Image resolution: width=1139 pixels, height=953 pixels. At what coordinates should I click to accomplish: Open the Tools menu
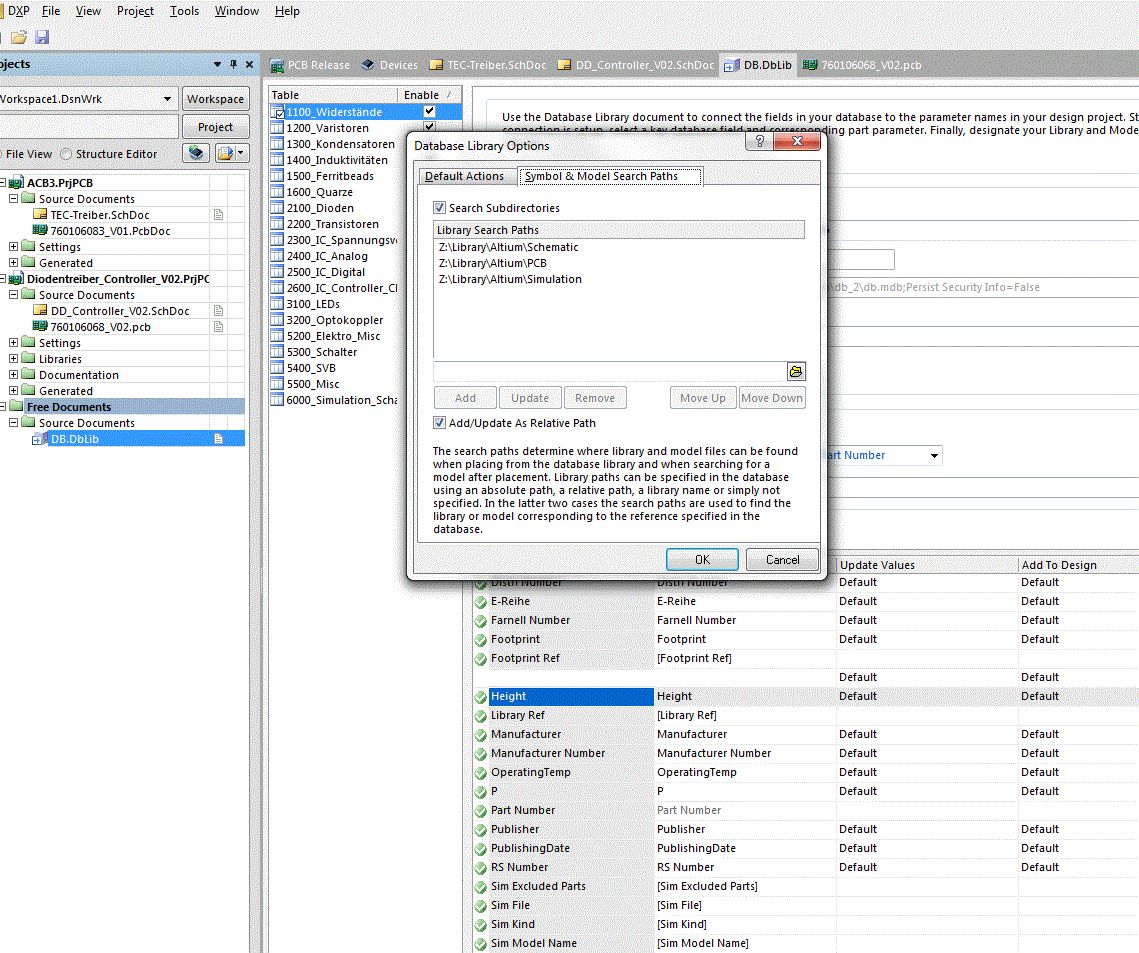tap(184, 11)
